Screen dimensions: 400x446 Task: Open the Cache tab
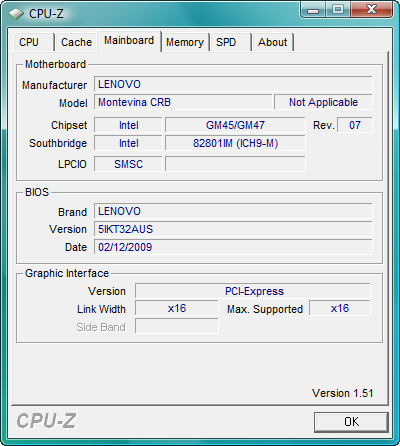click(76, 42)
